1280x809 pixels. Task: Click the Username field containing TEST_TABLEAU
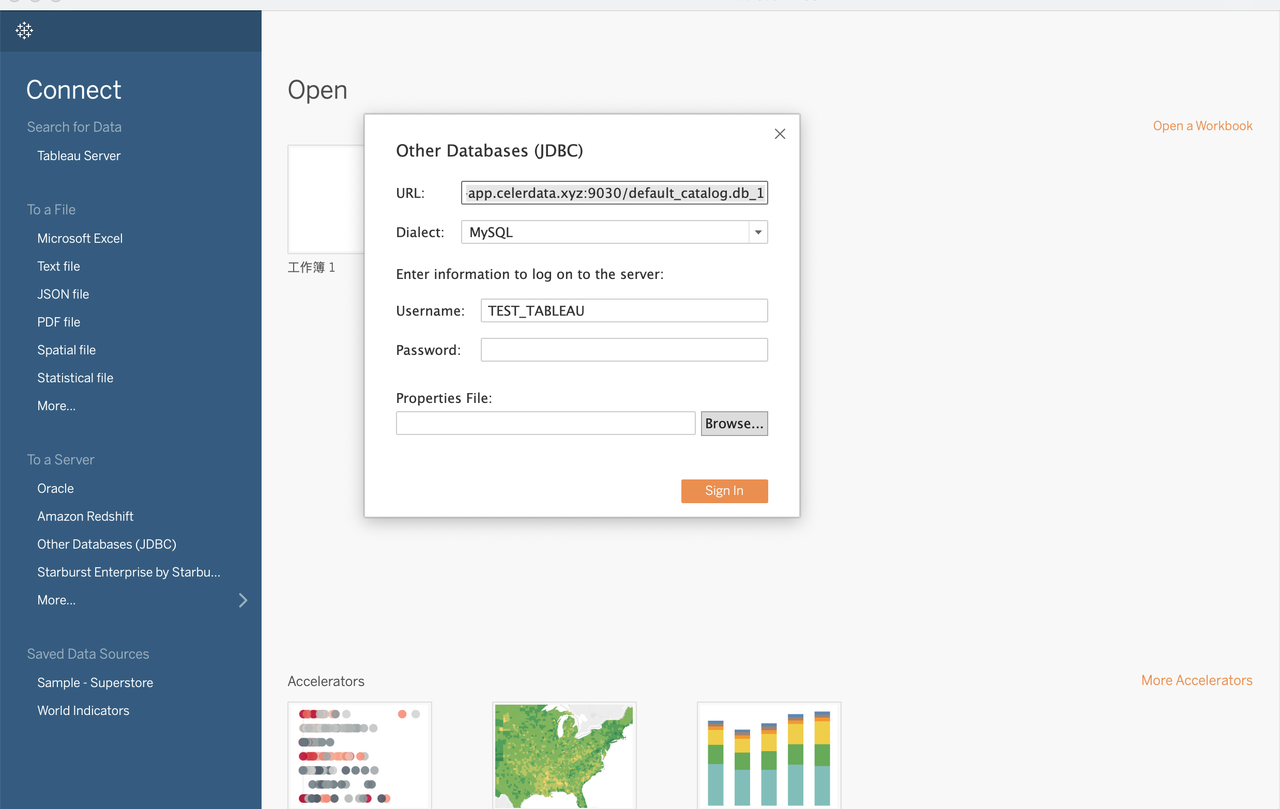point(624,311)
